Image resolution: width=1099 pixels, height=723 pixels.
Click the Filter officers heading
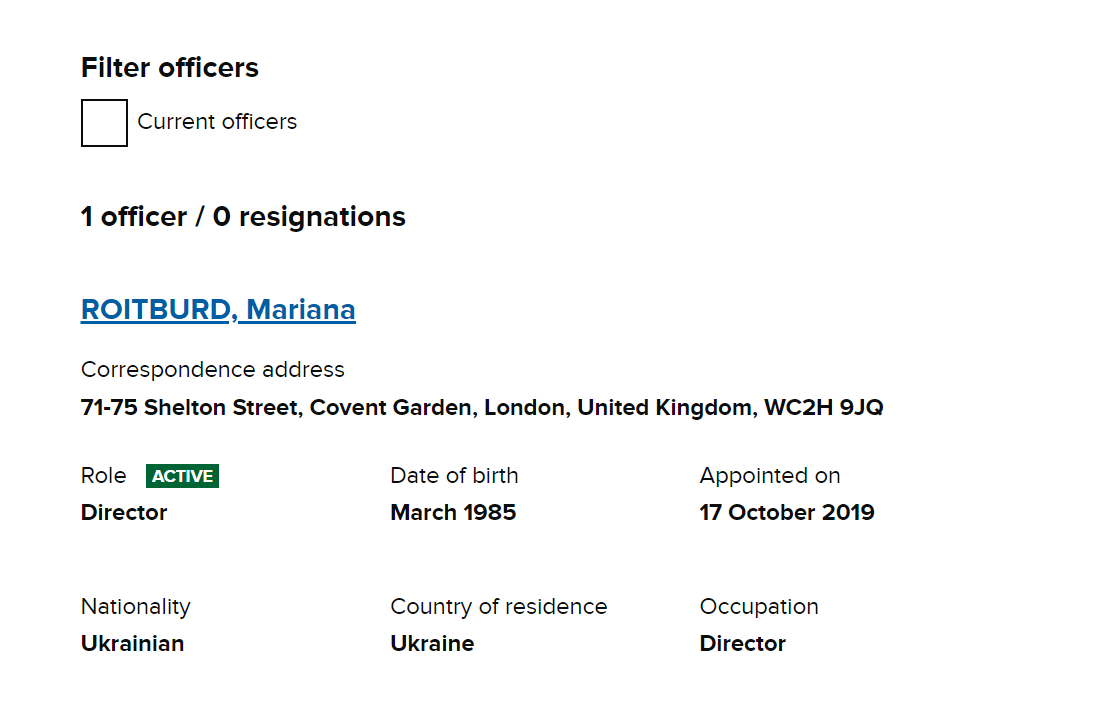[170, 68]
